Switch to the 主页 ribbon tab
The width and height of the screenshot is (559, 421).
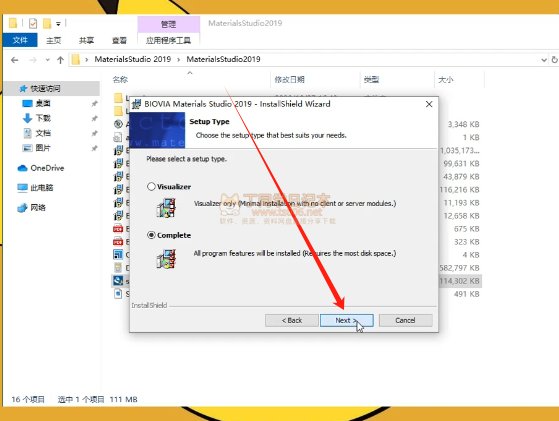(x=53, y=40)
